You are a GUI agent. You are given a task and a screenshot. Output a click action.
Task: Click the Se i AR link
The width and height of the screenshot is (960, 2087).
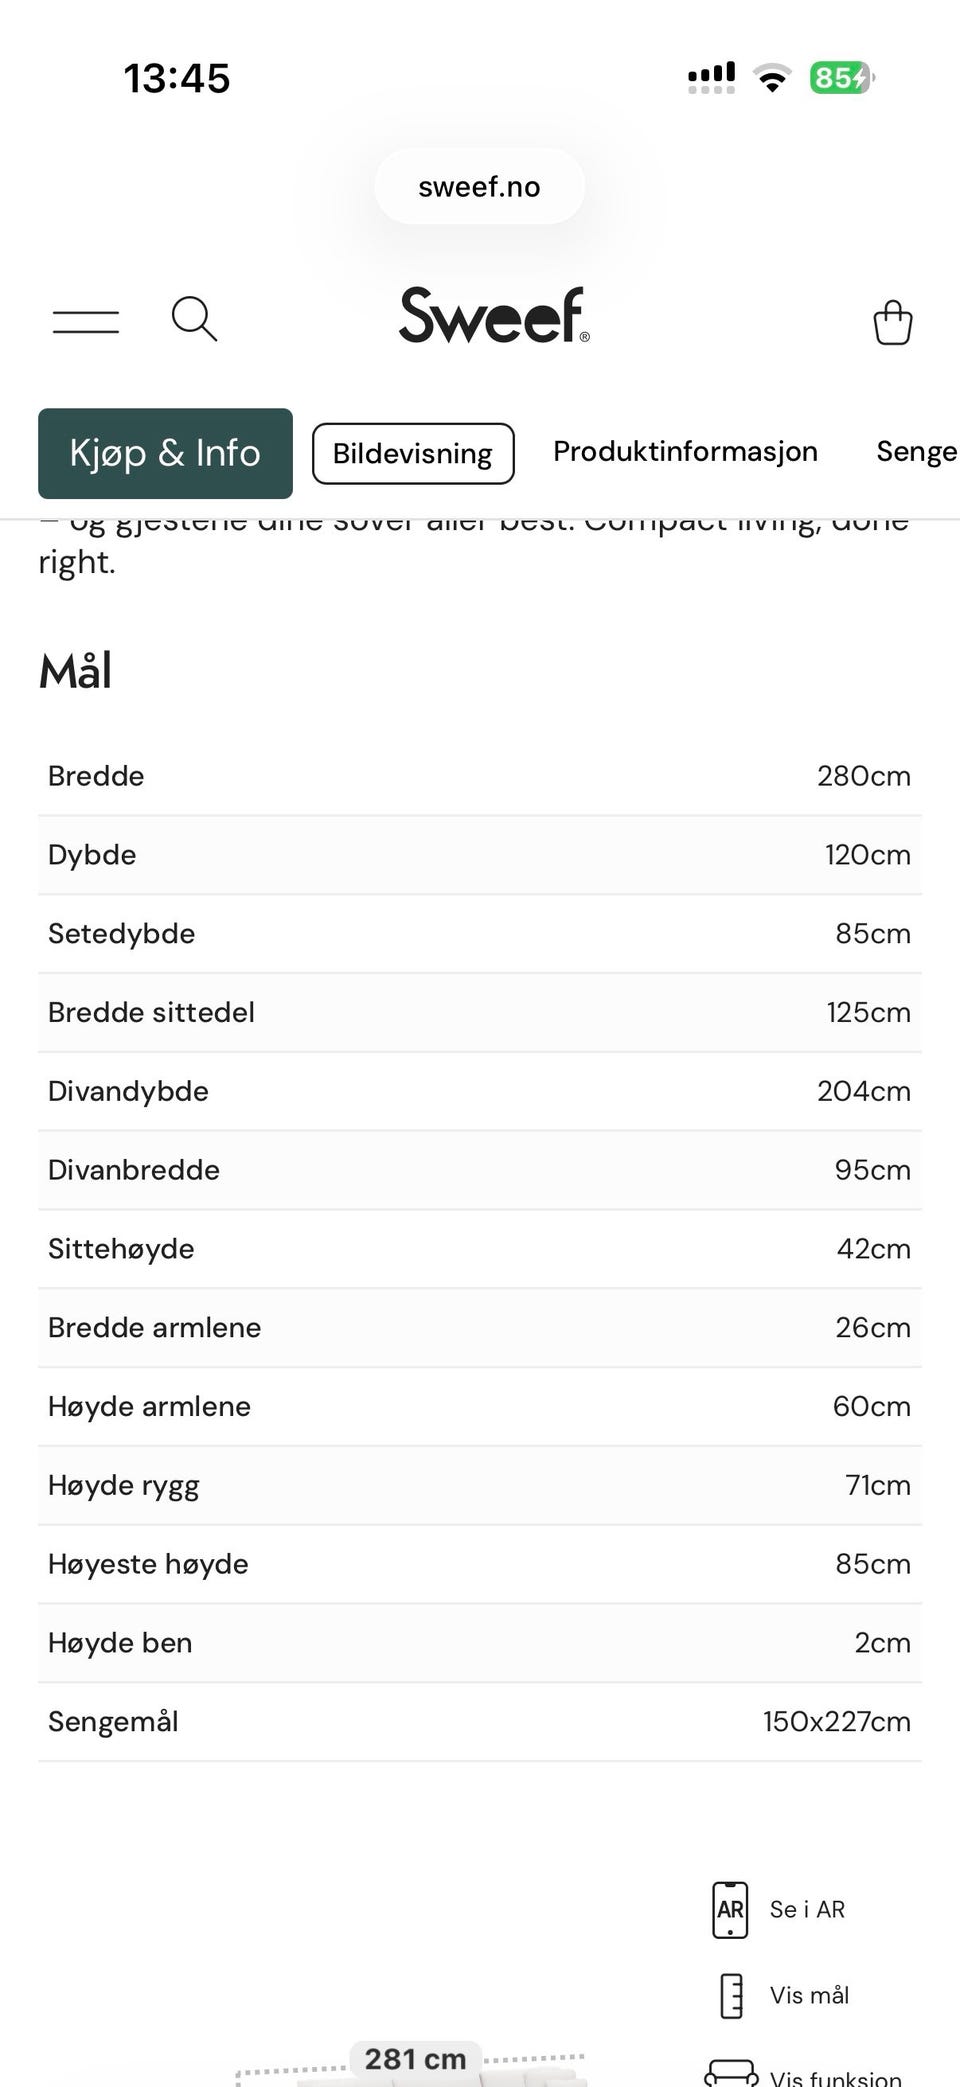click(x=807, y=1909)
